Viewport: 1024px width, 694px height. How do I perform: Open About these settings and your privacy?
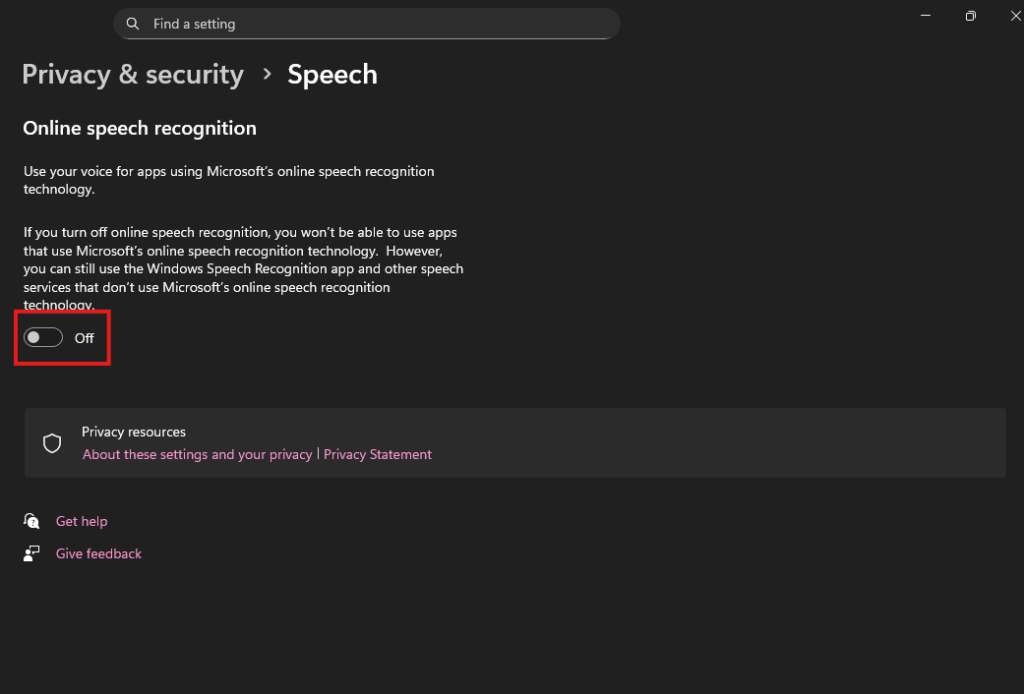pyautogui.click(x=196, y=454)
